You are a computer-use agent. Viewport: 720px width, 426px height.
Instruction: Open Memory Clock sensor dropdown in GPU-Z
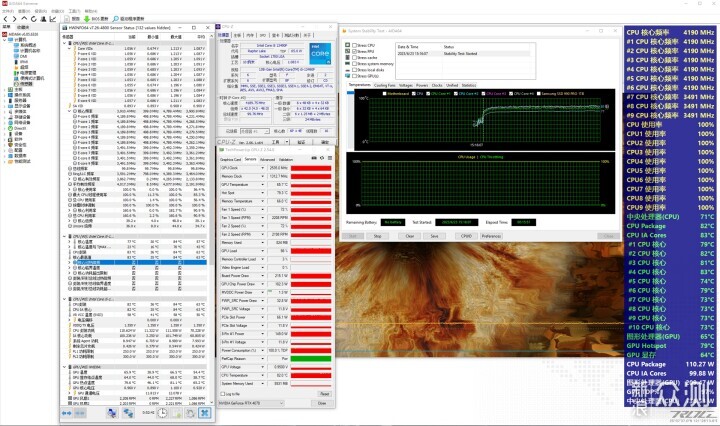(x=263, y=176)
